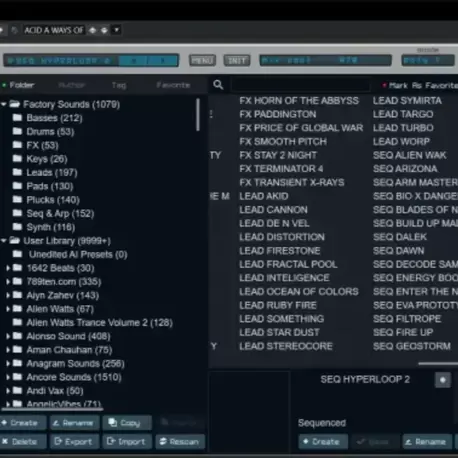Toggle Mark As Favorite

tap(420, 85)
